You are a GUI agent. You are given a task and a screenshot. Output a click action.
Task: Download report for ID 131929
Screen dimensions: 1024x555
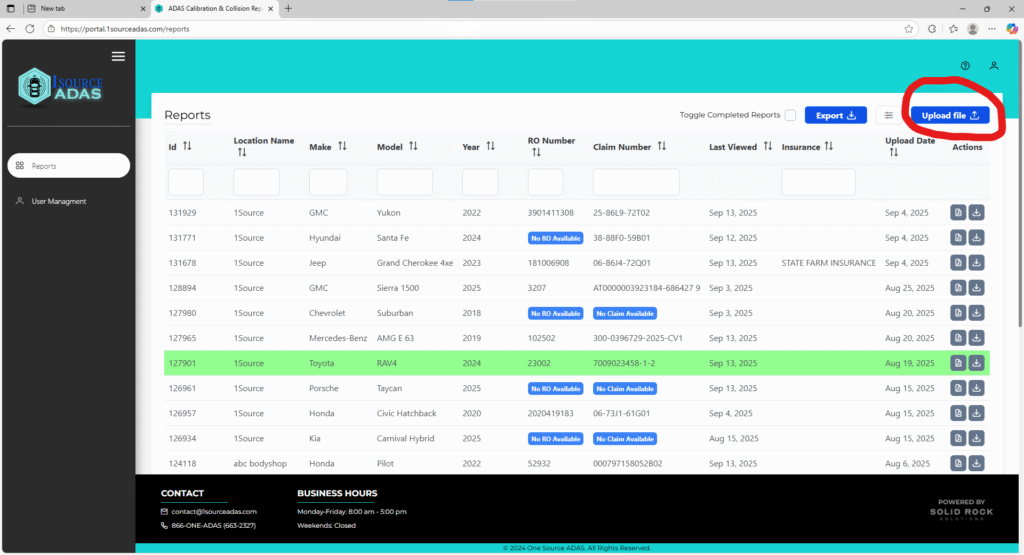(976, 213)
